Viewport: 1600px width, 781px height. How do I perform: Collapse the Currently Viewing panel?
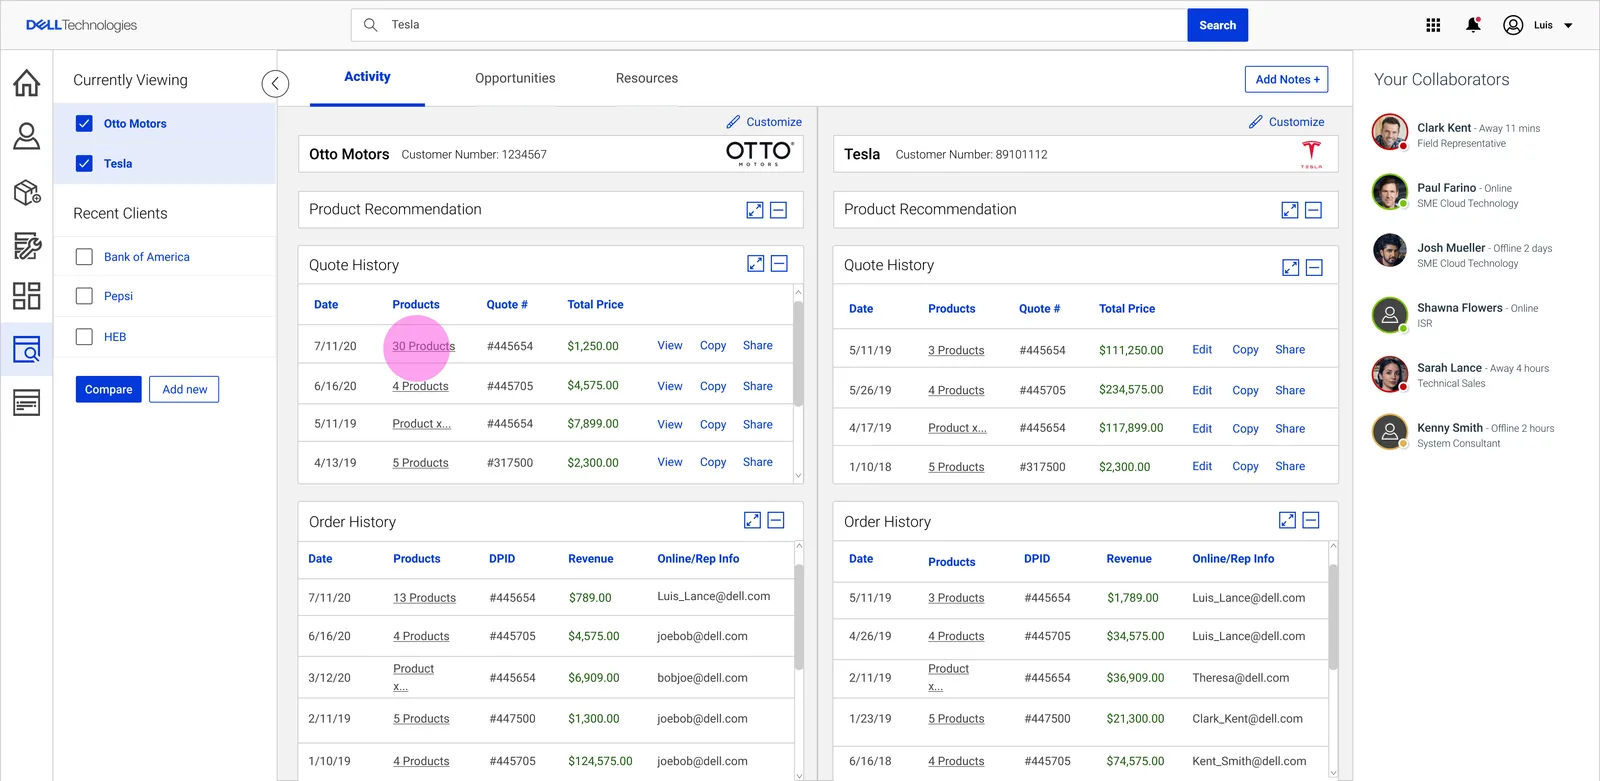pos(275,84)
